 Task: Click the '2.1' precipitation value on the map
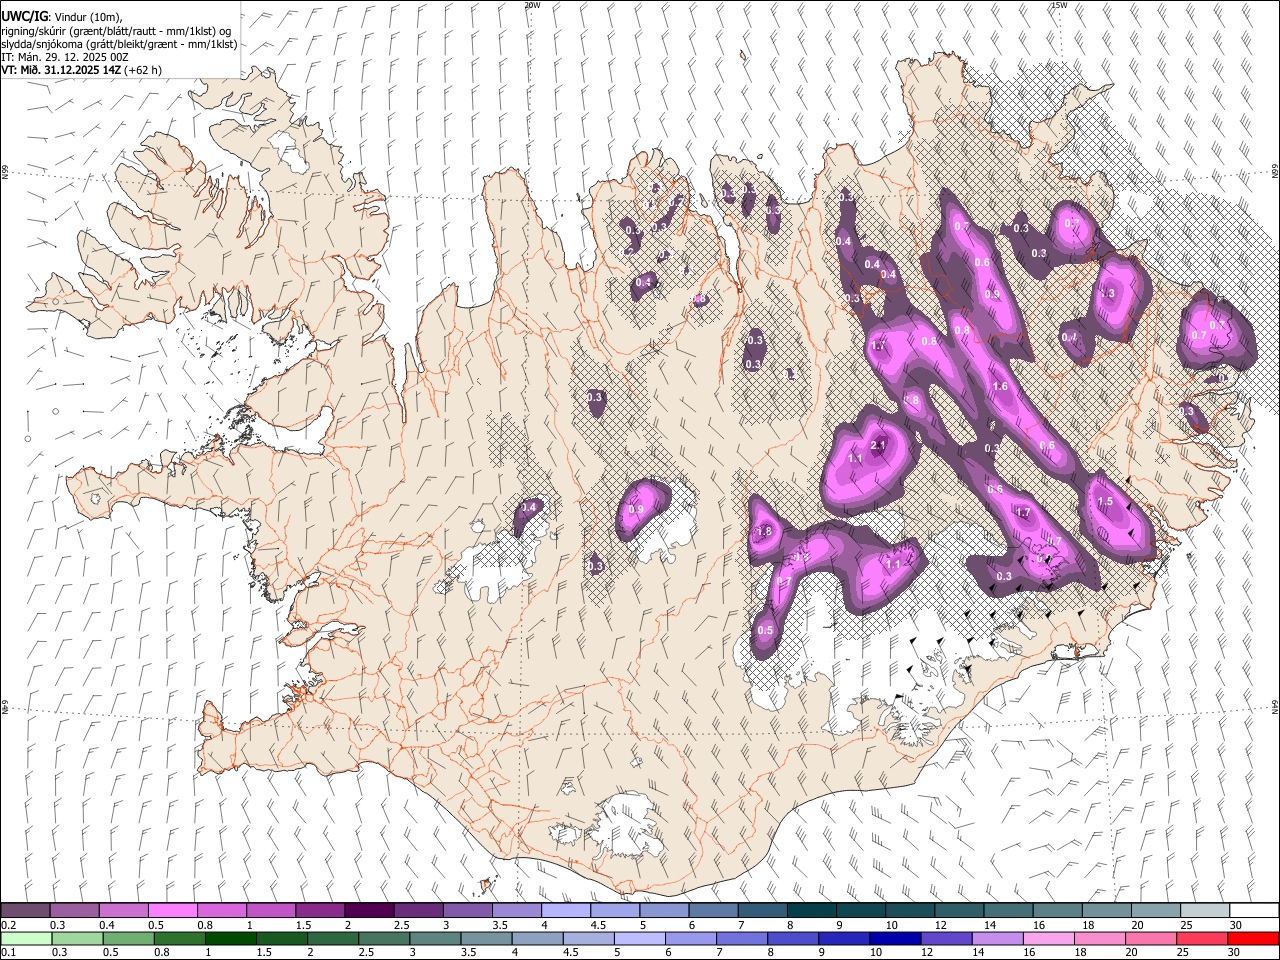coord(879,445)
